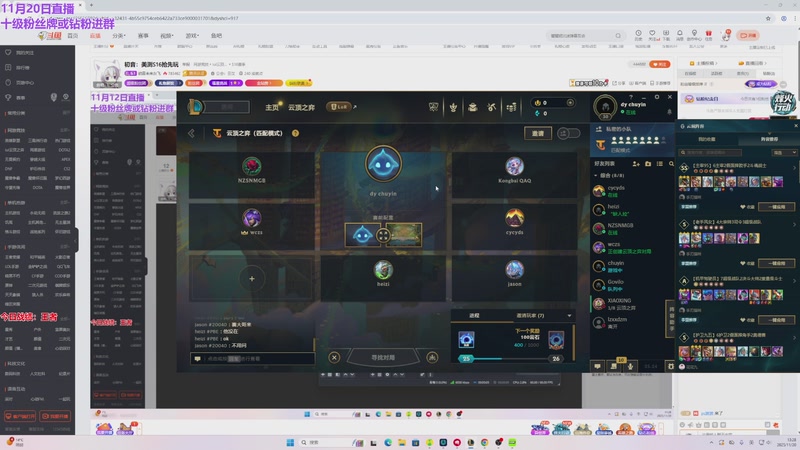Open the voice microphone icon in friends panel
800x450 pixels.
631,366
